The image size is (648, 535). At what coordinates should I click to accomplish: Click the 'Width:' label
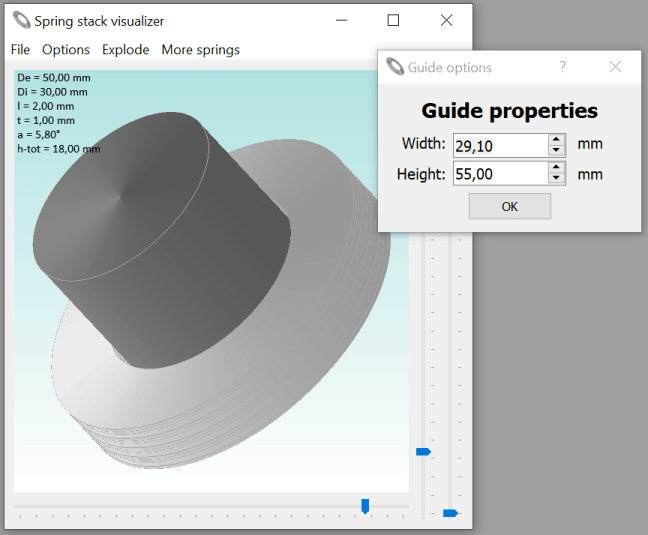(424, 144)
